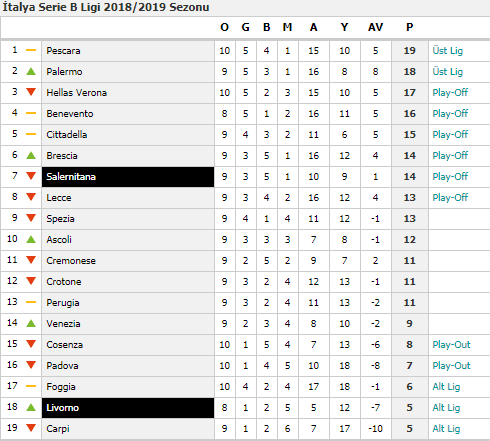The height and width of the screenshot is (441, 490).
Task: Click the P points column header
Action: click(x=410, y=27)
